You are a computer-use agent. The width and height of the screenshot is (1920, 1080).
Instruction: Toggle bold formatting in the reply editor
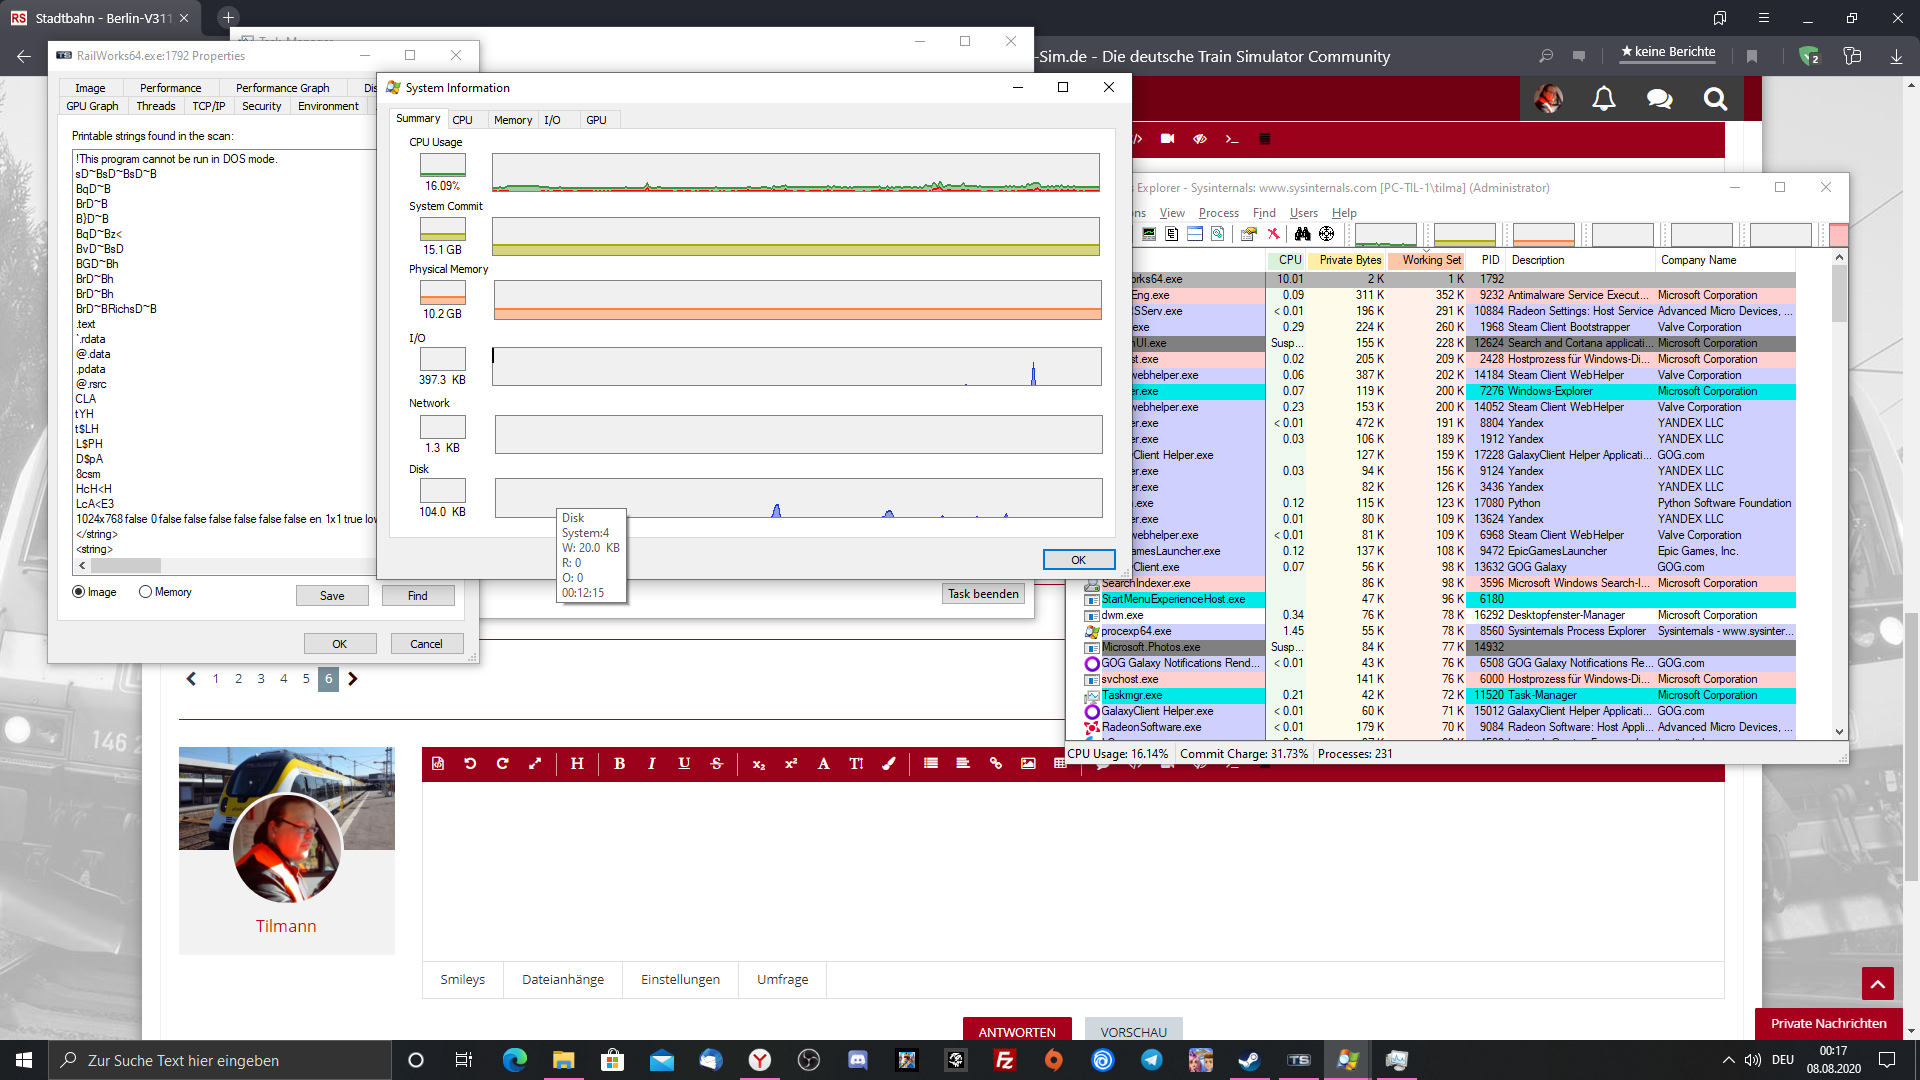coord(619,764)
